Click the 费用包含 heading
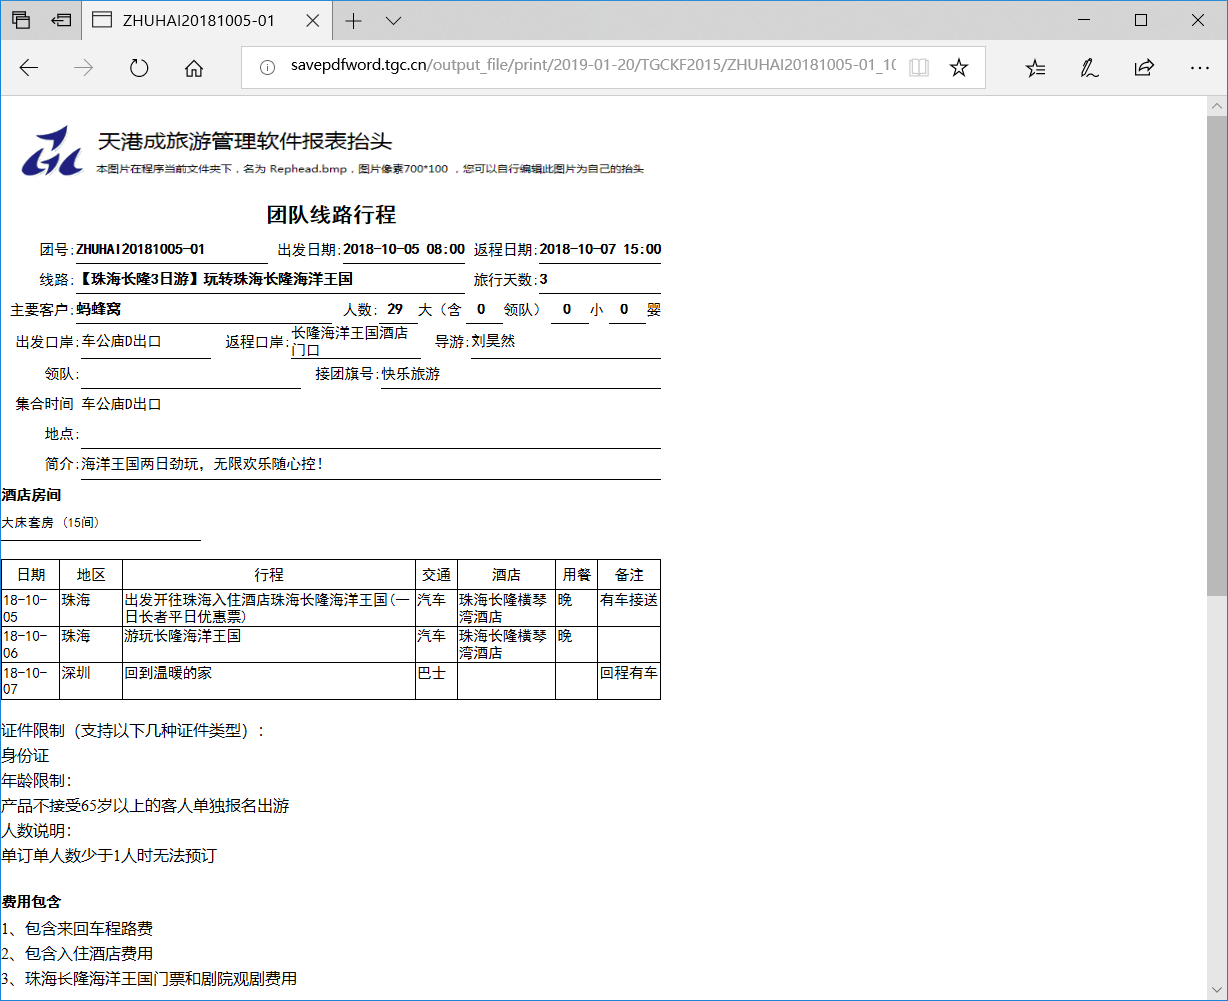1228x1001 pixels. [x=31, y=902]
